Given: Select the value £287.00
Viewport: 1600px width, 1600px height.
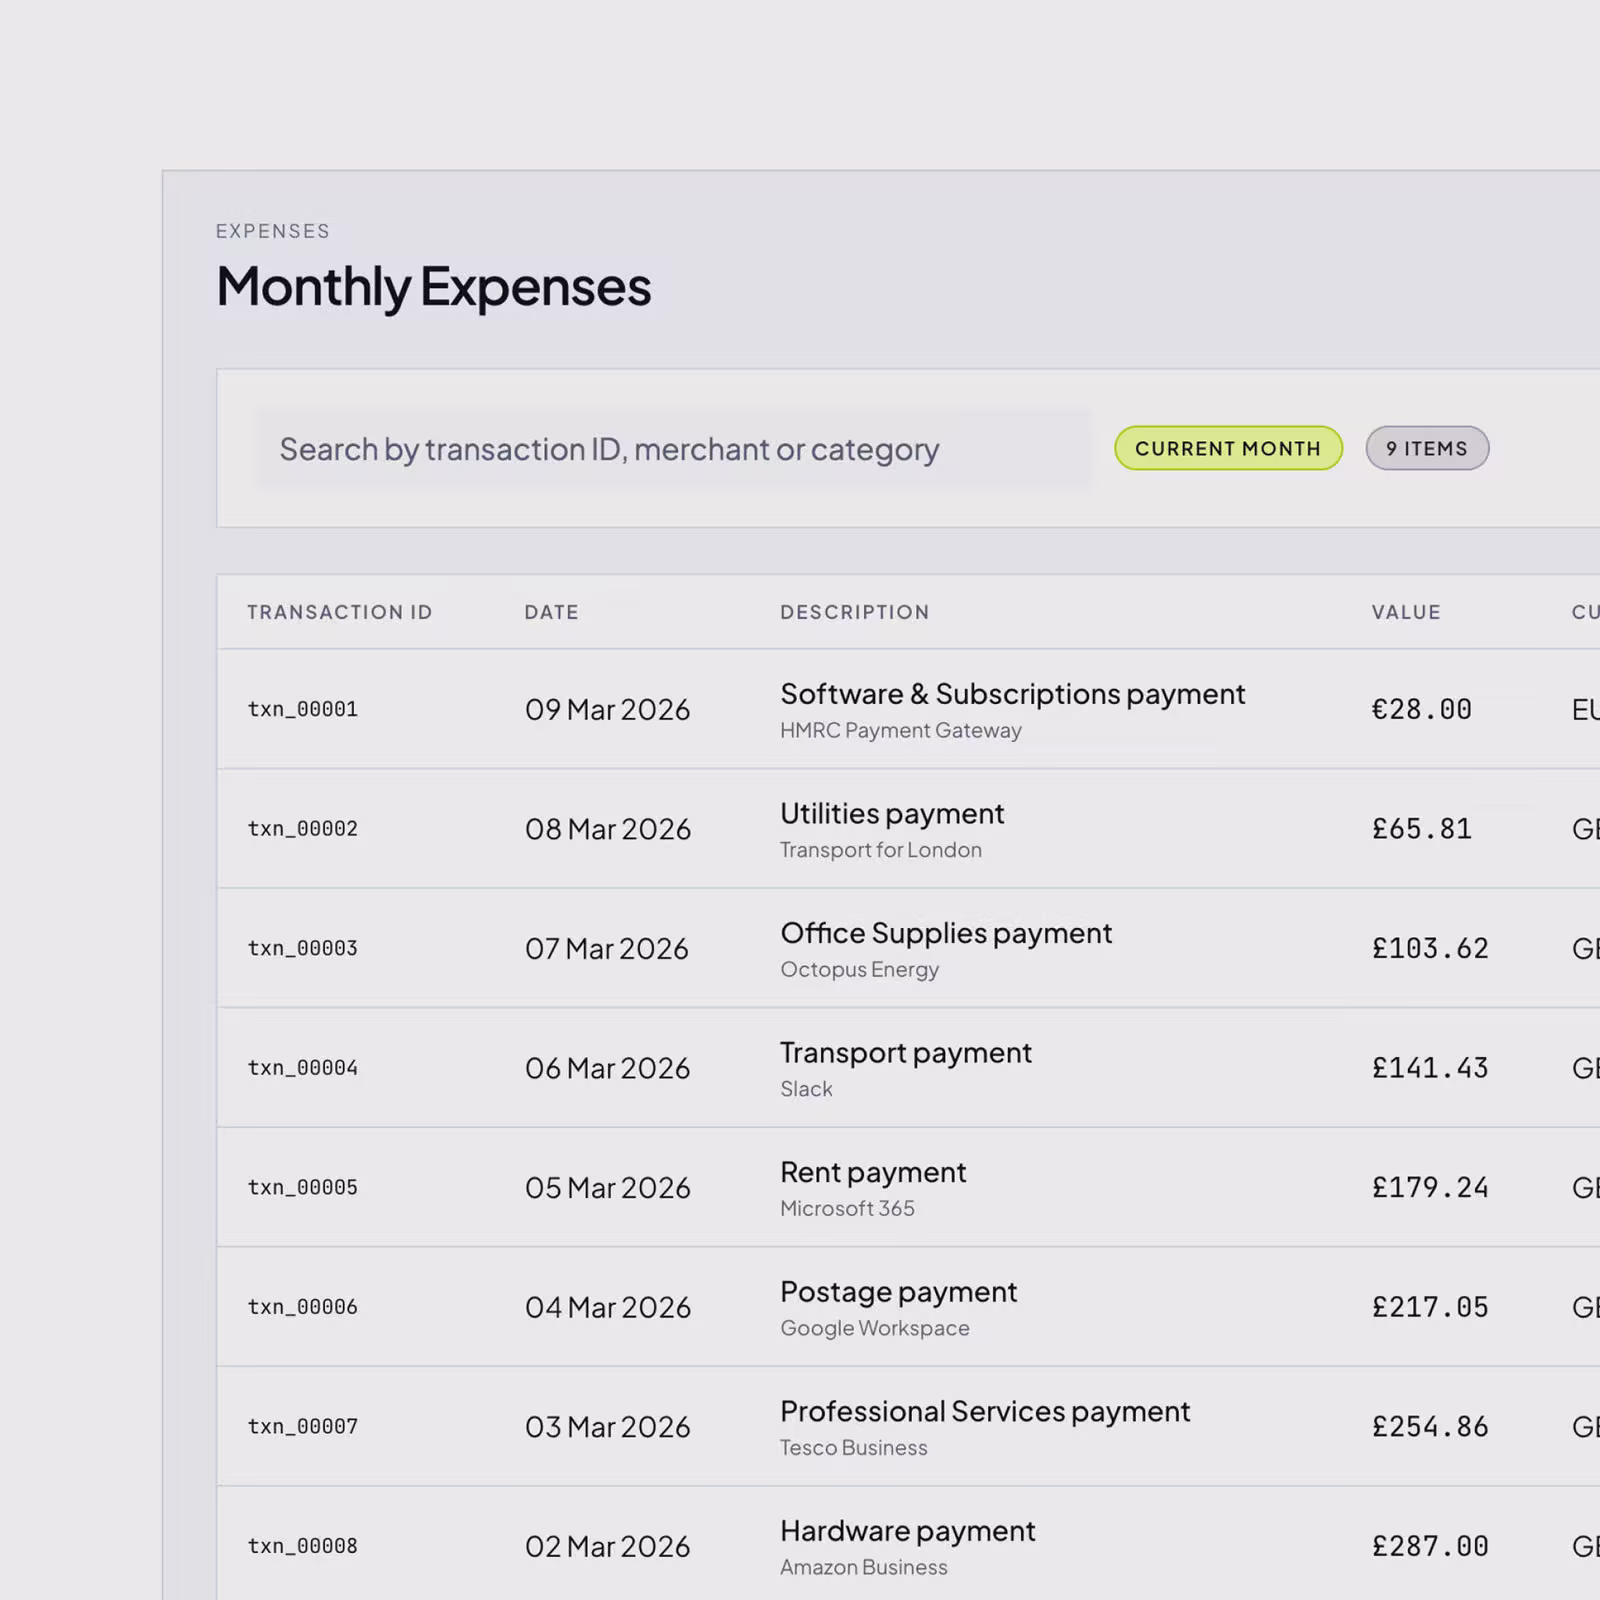Looking at the screenshot, I should tap(1430, 1546).
